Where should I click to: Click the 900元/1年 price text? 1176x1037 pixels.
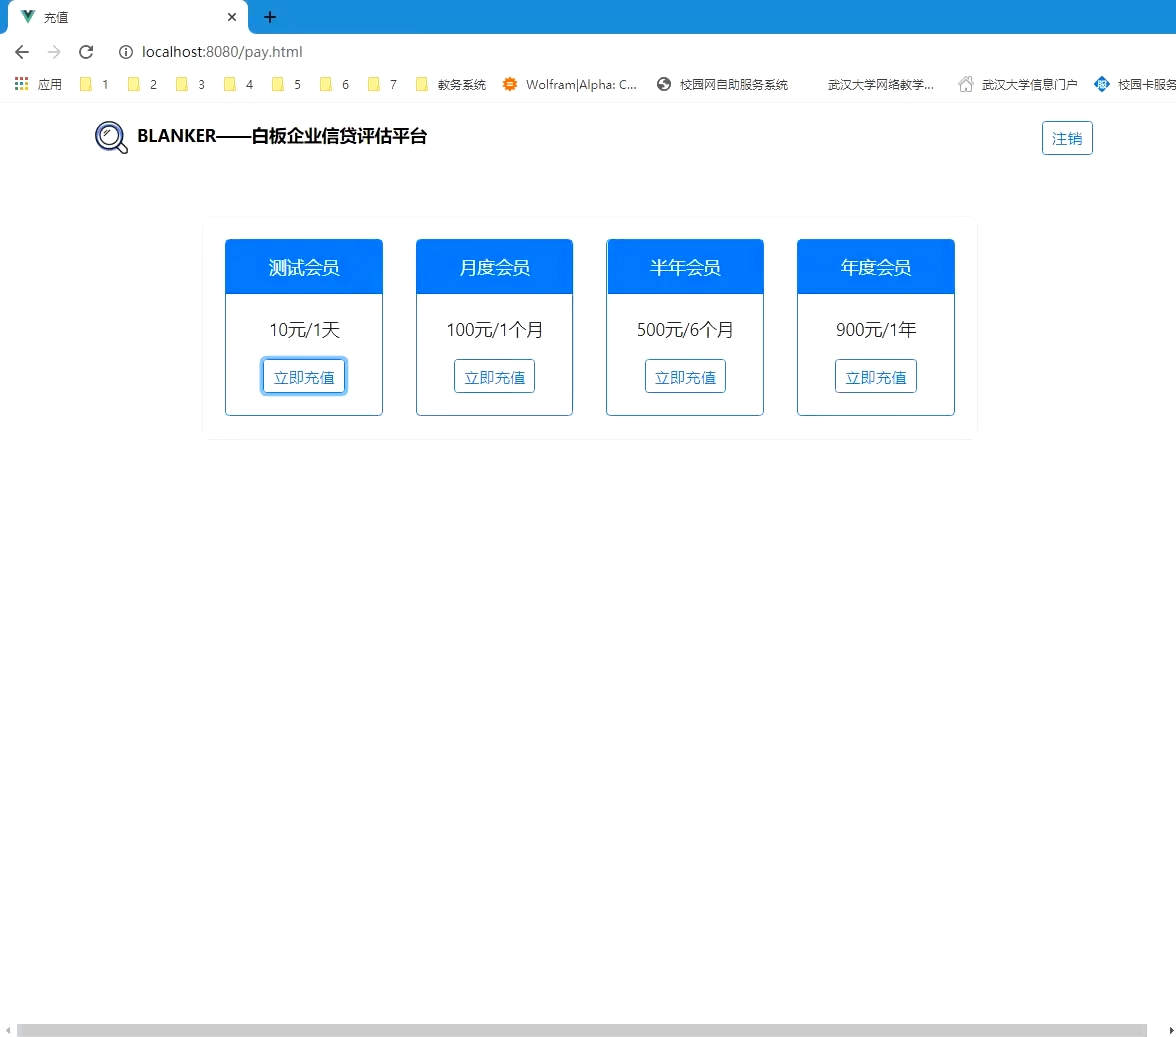876,330
